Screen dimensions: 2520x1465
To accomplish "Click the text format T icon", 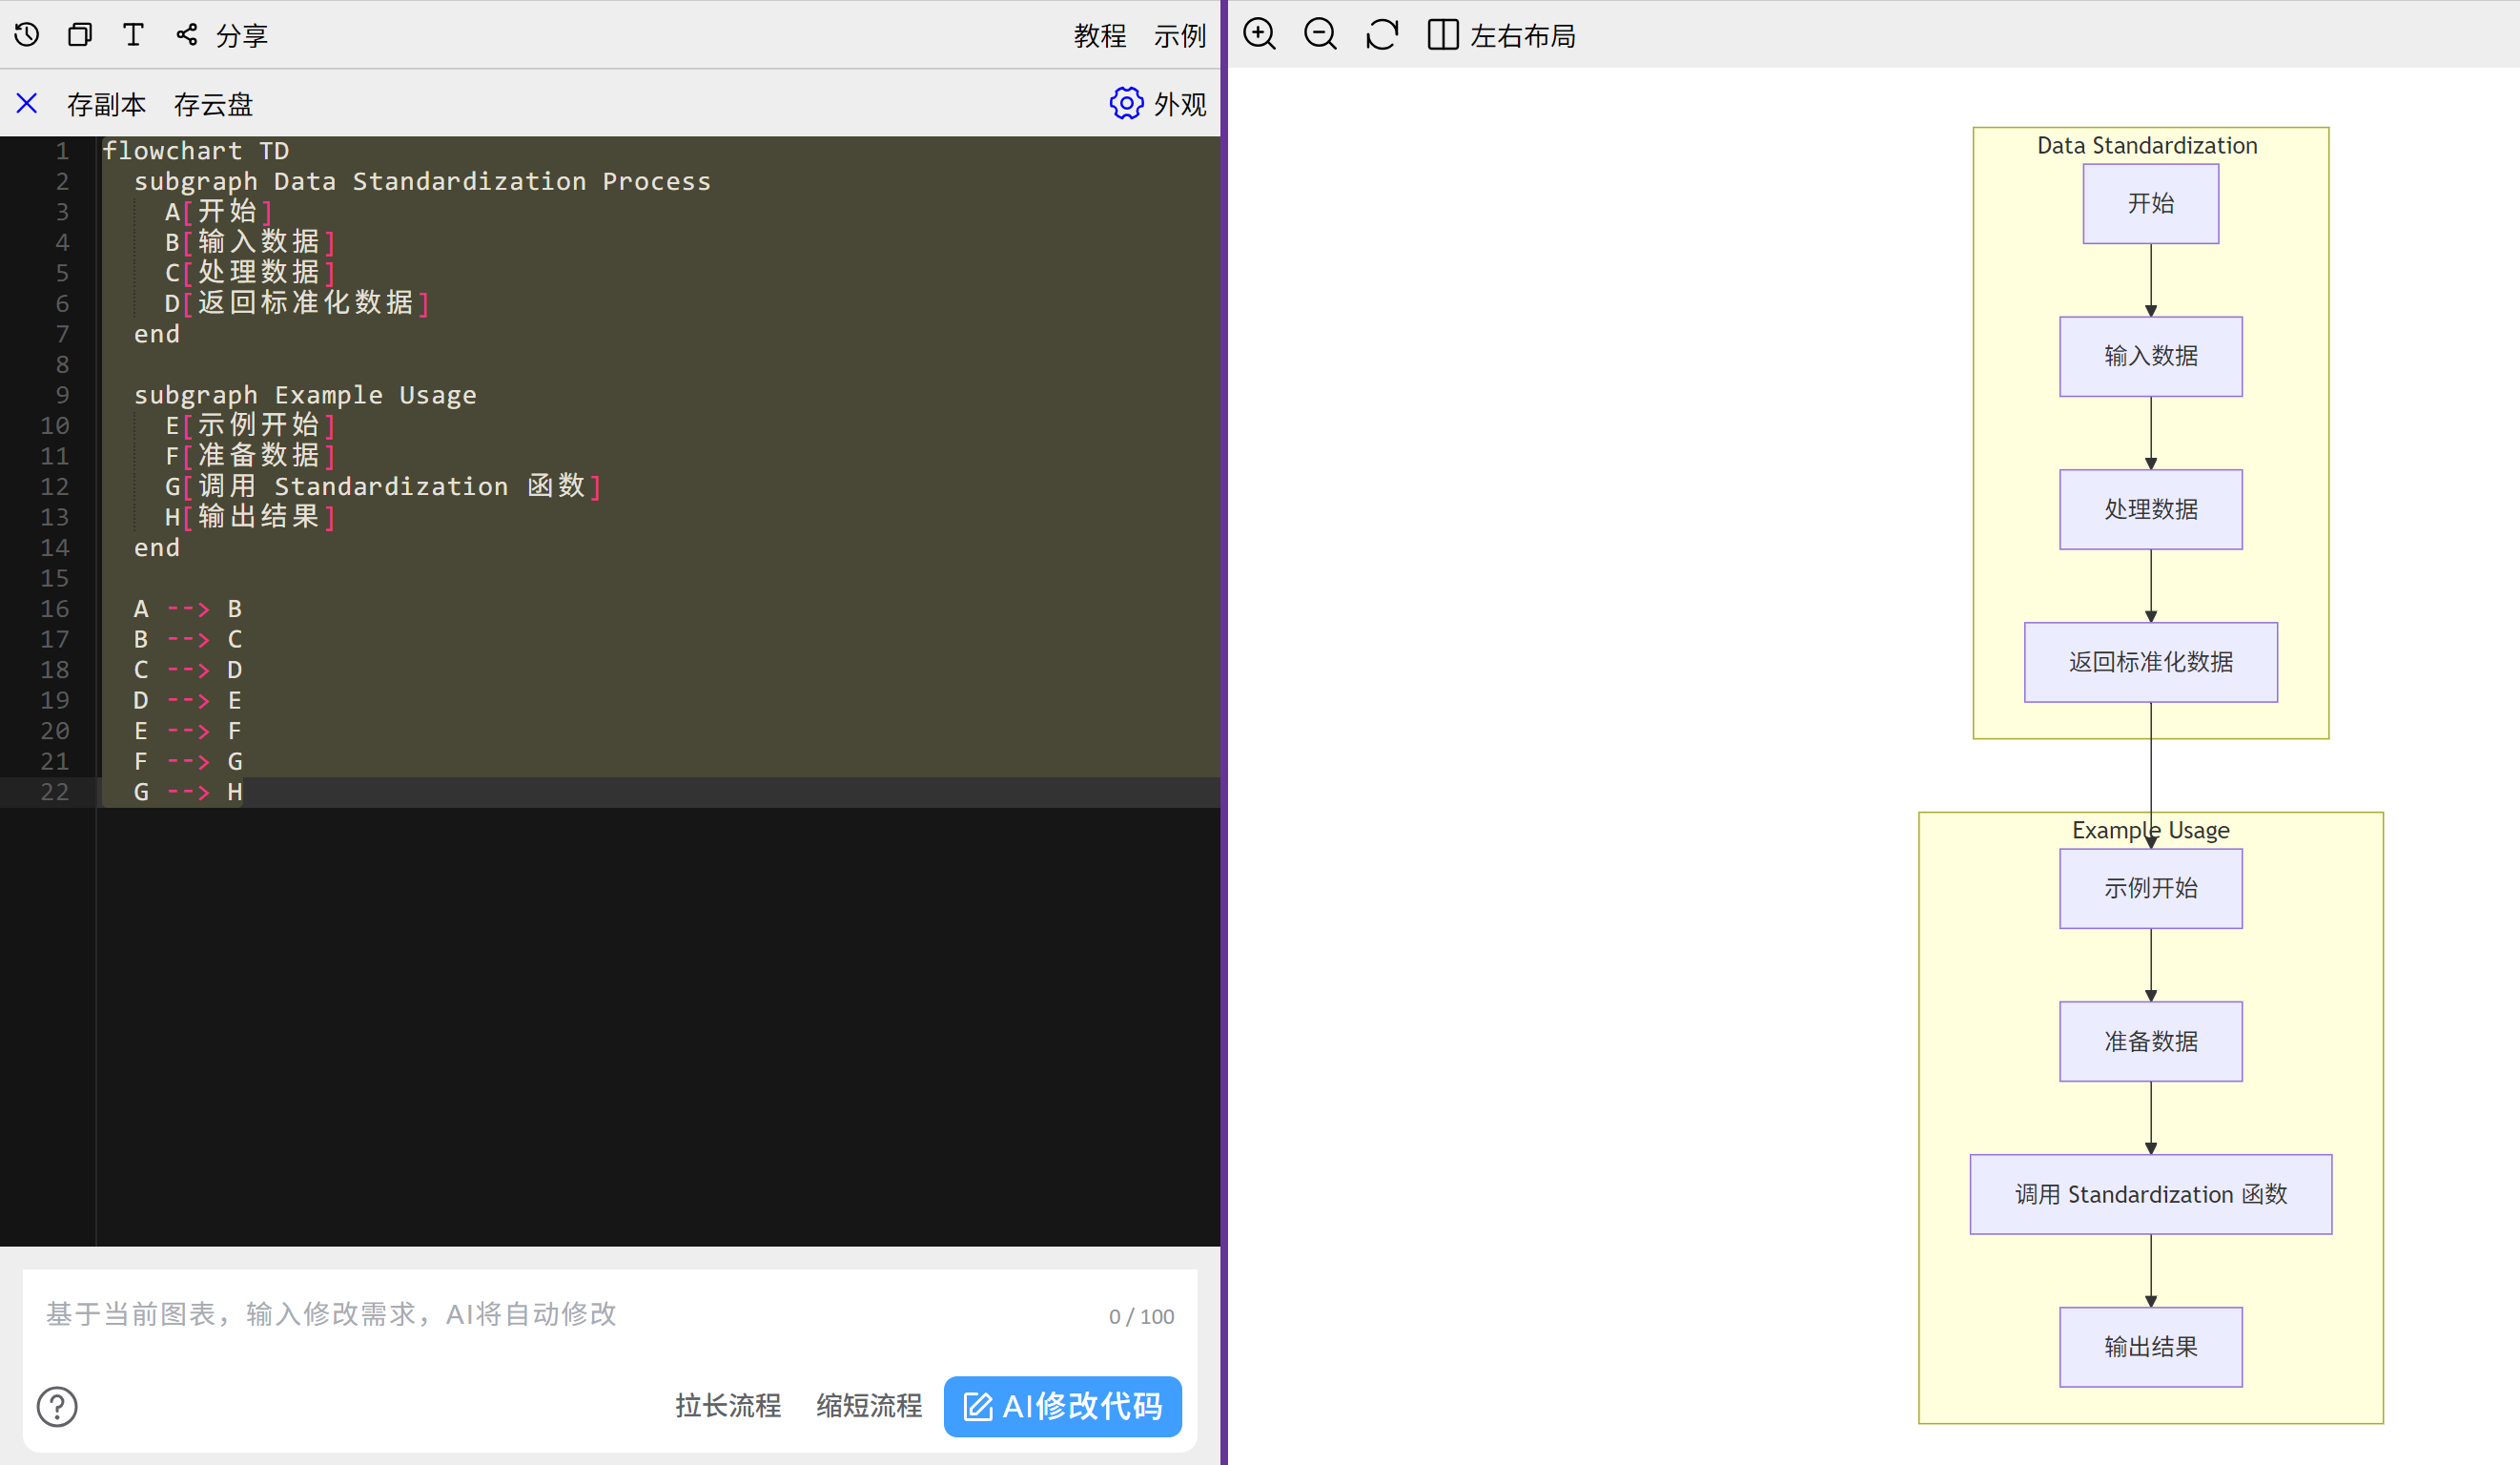I will [133, 35].
